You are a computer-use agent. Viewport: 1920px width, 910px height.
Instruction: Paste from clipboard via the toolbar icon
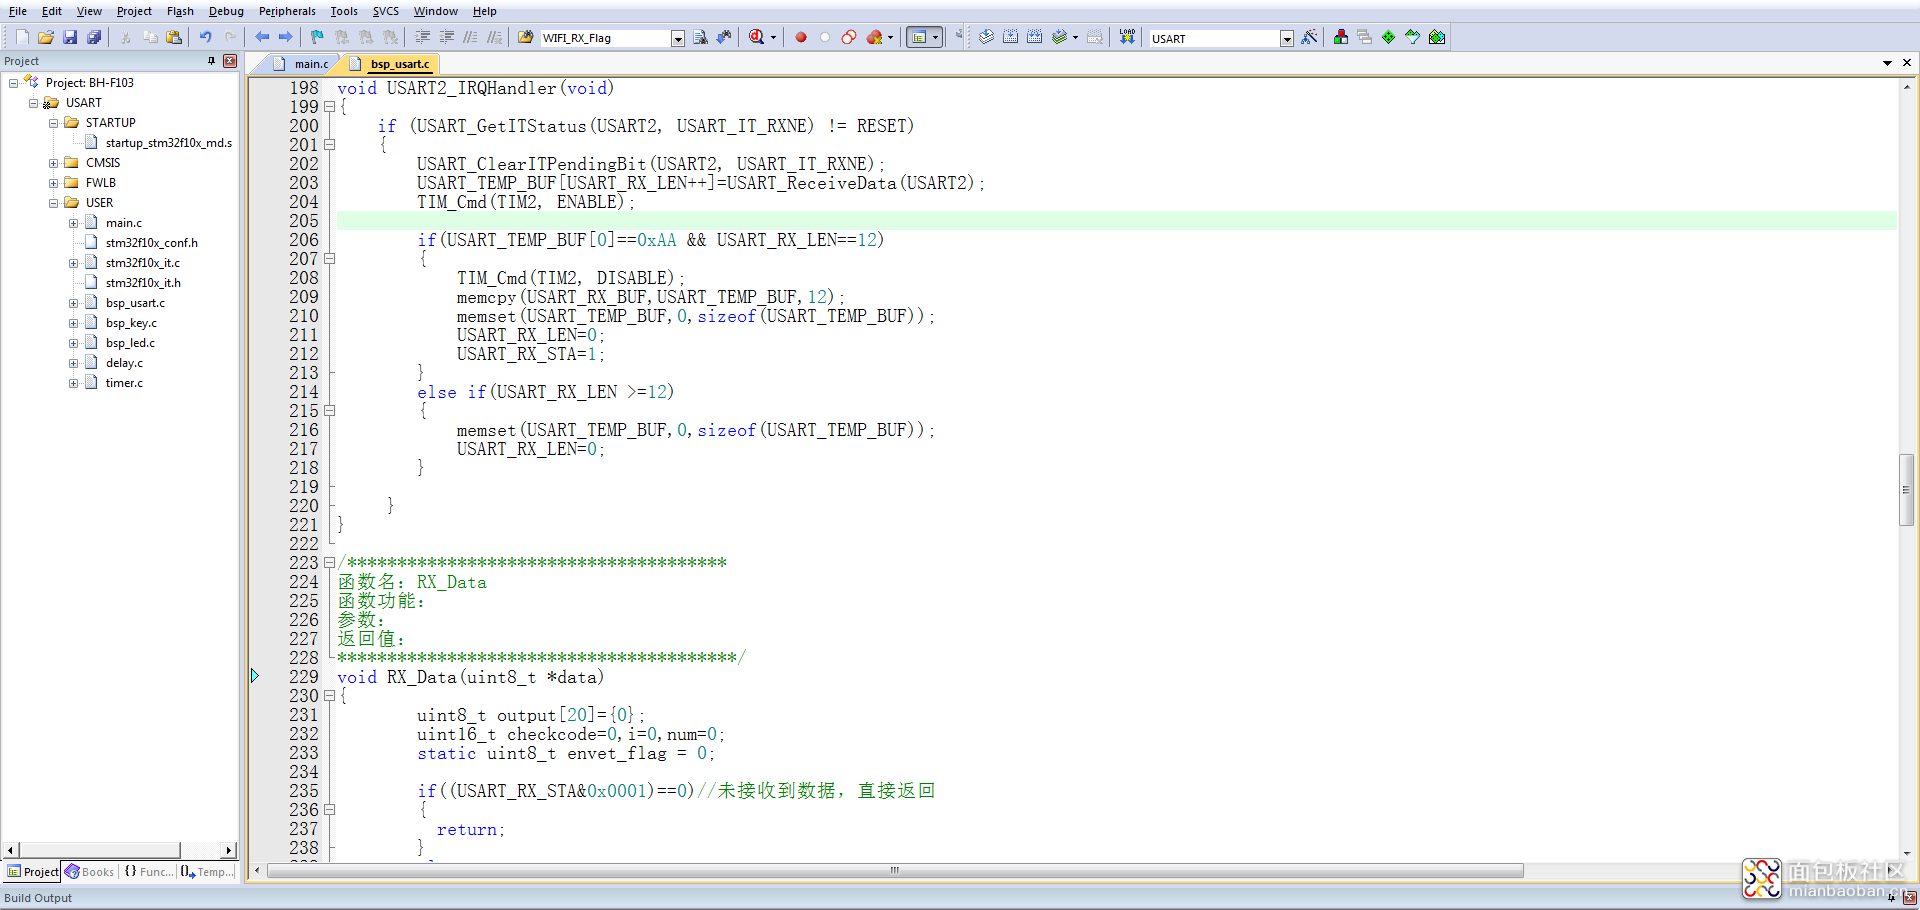[x=174, y=37]
